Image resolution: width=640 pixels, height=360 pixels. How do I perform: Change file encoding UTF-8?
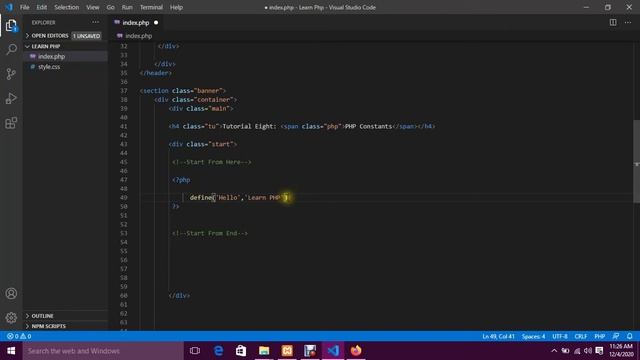point(560,336)
